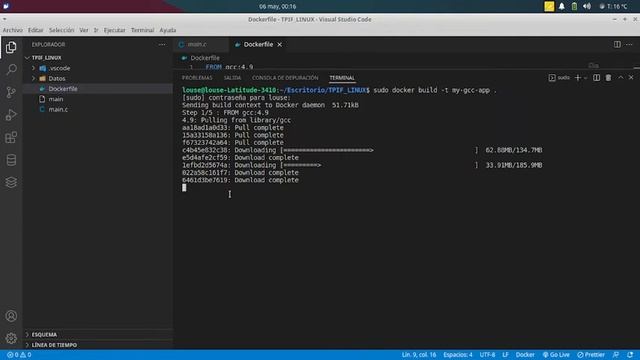Screen dimensions: 640x360
Task: Open the Ir menu
Action: pos(96,30)
